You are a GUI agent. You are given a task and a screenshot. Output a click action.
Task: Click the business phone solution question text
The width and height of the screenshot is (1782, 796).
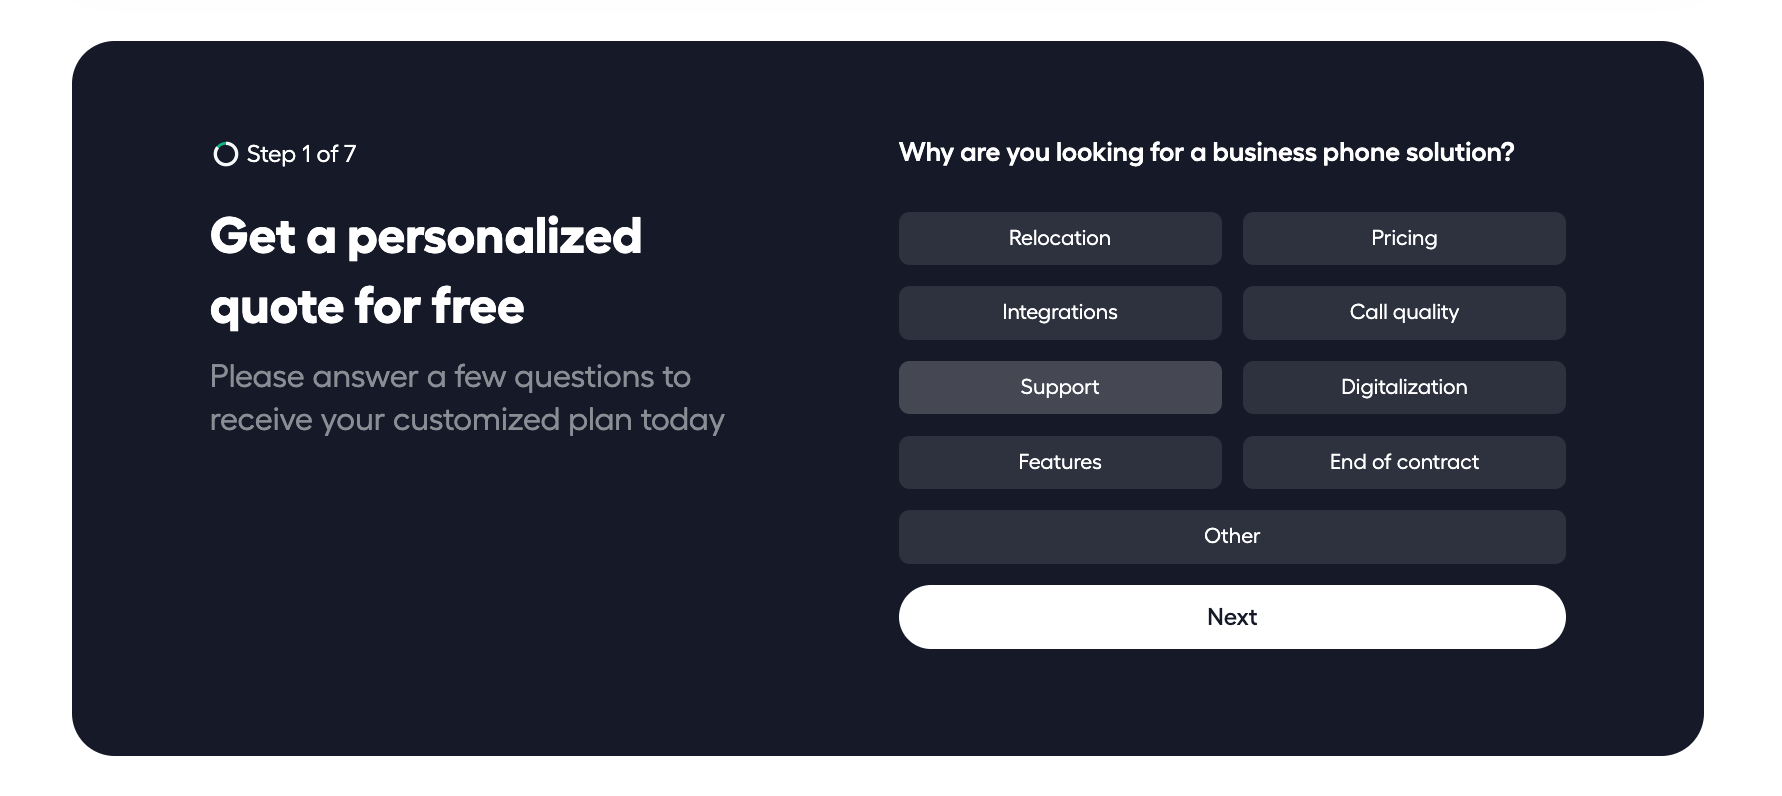coord(1206,152)
